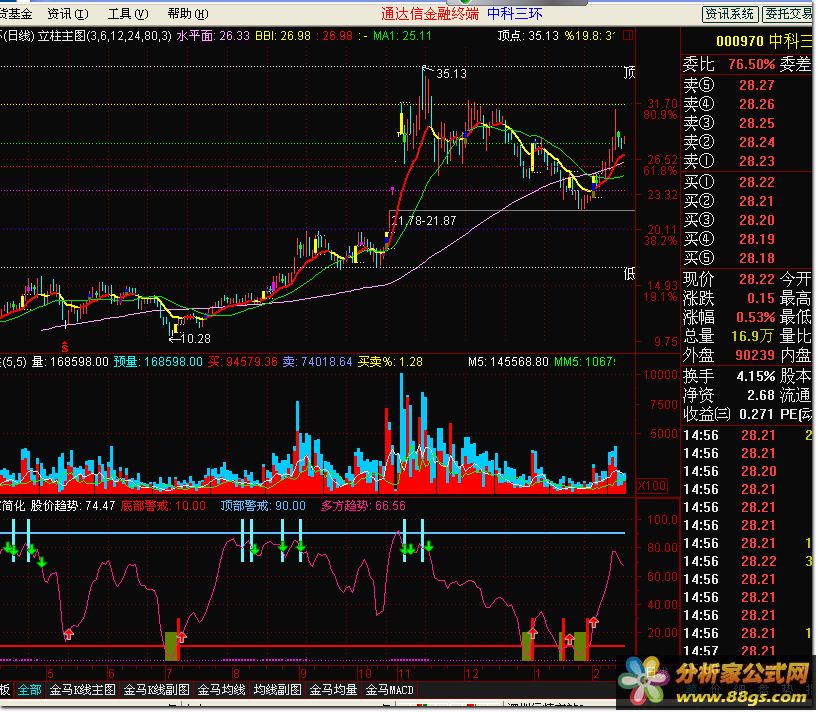Click the red S marker below the price chart
The height and width of the screenshot is (712, 818).
[x=65, y=346]
